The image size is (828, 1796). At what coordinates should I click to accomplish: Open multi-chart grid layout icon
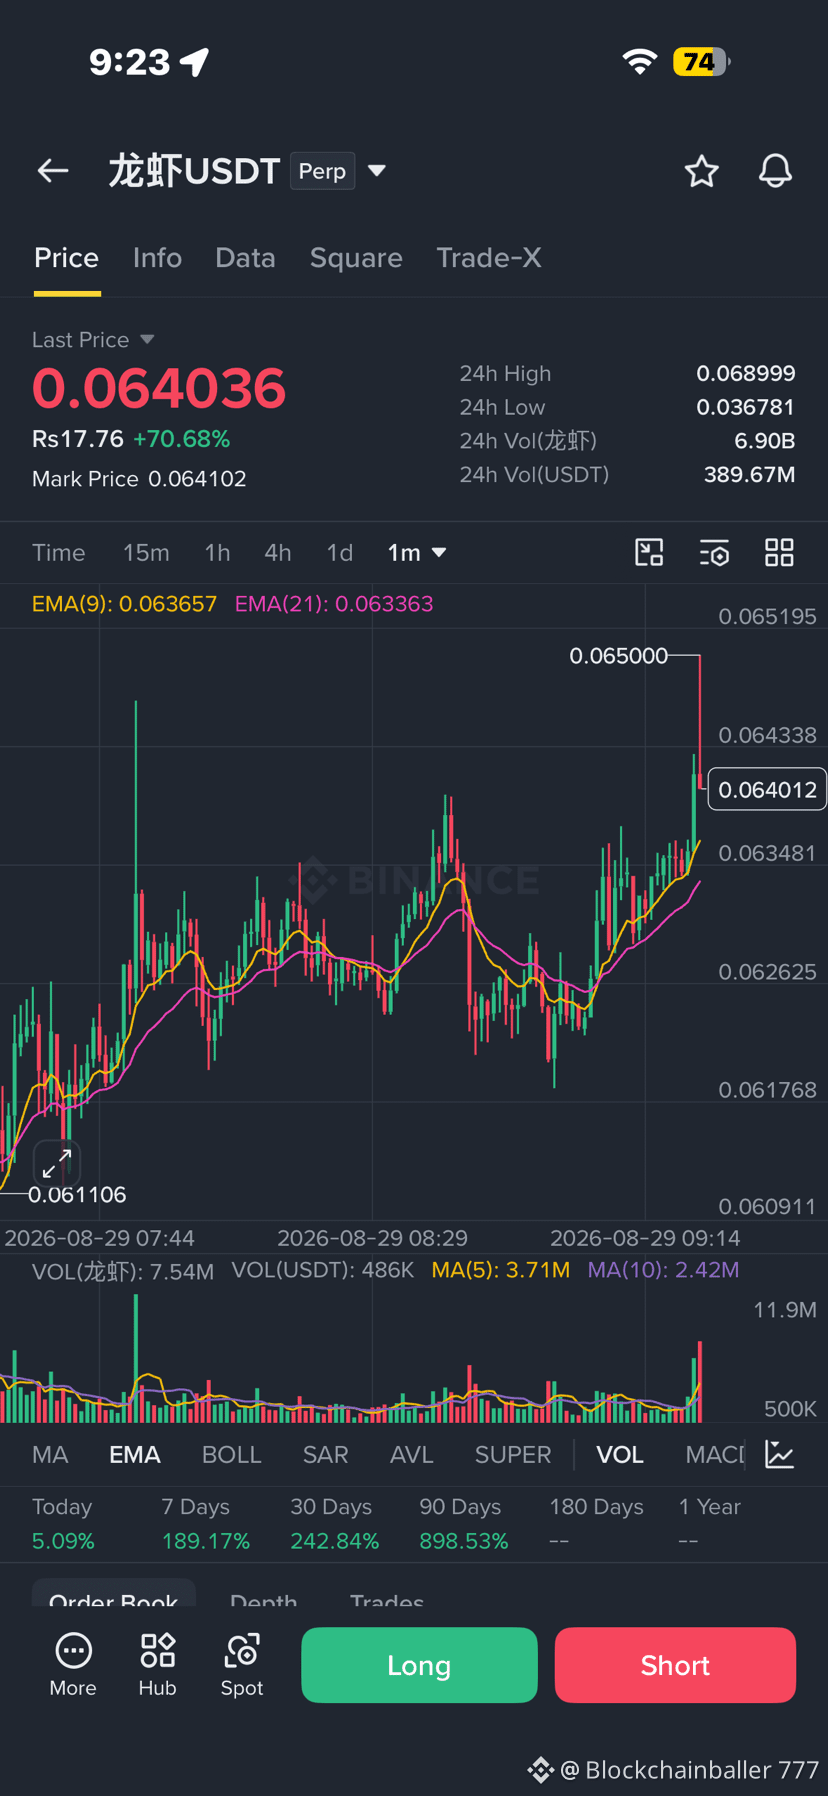(779, 552)
